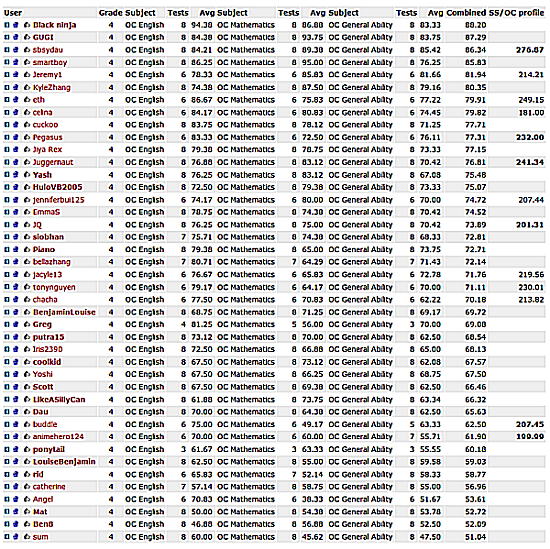550x549 pixels.
Task: Click the blue person icon beside celna
Action: [16, 112]
